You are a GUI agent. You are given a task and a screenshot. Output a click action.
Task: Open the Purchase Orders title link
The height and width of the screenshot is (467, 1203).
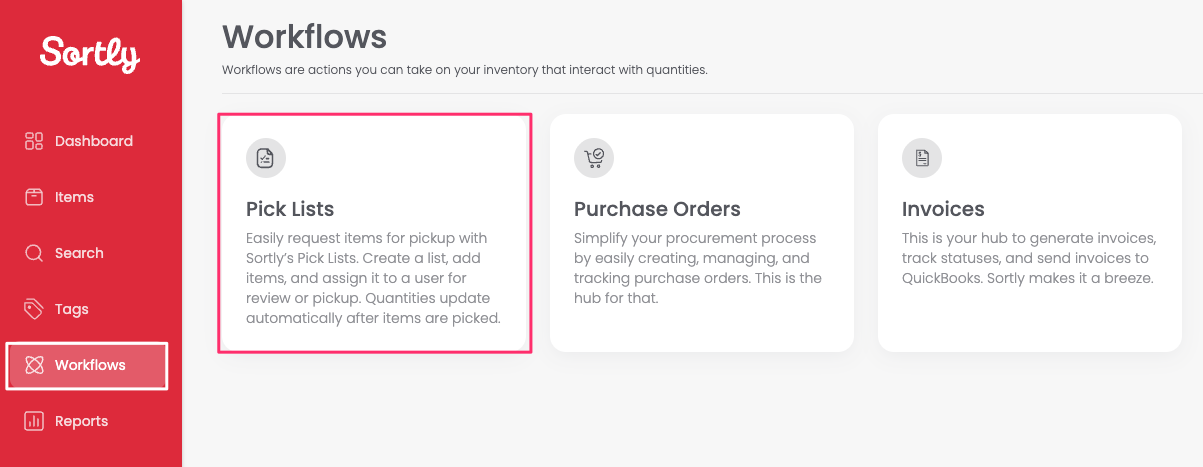(657, 209)
